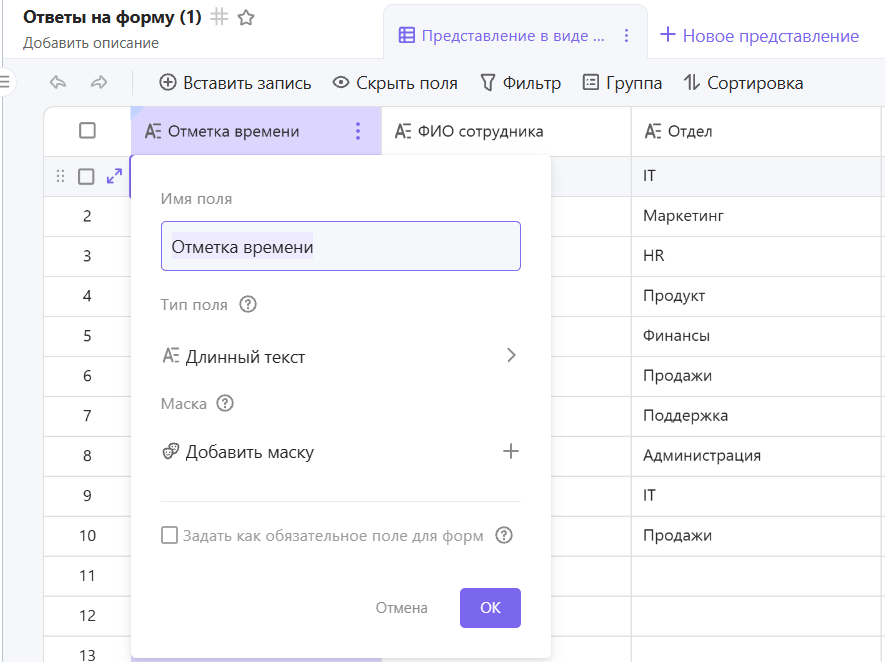885x662 pixels.
Task: Click the "Имя поля" input field
Action: (340, 246)
